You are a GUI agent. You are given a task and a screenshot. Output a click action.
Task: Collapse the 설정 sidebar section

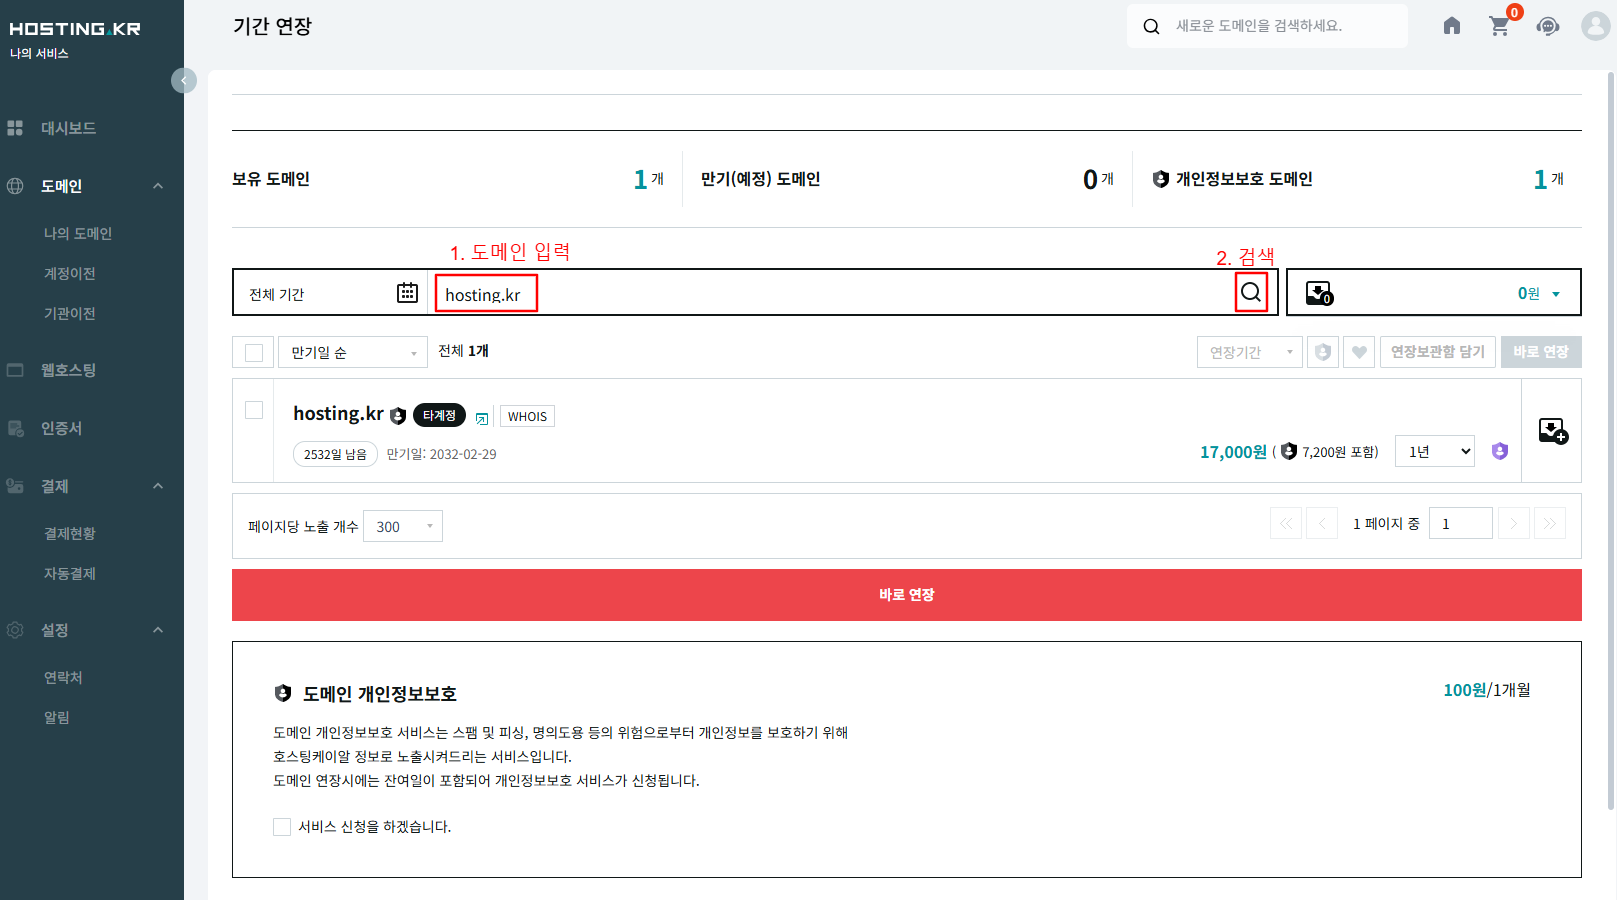tap(158, 630)
